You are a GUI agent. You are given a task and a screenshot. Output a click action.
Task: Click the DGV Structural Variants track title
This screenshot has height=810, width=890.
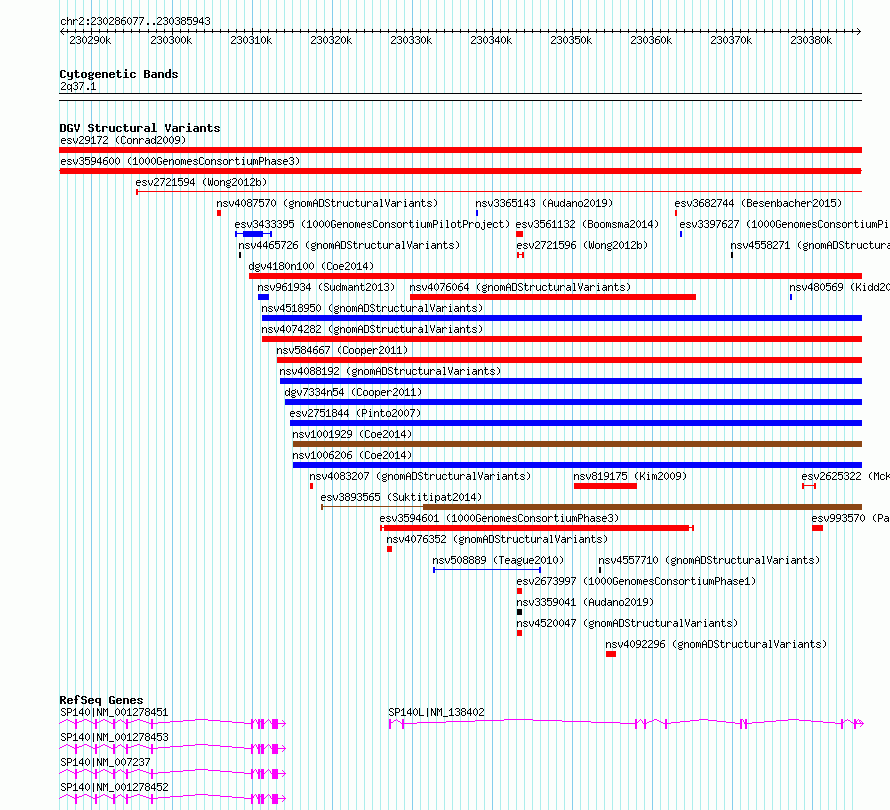pyautogui.click(x=140, y=128)
